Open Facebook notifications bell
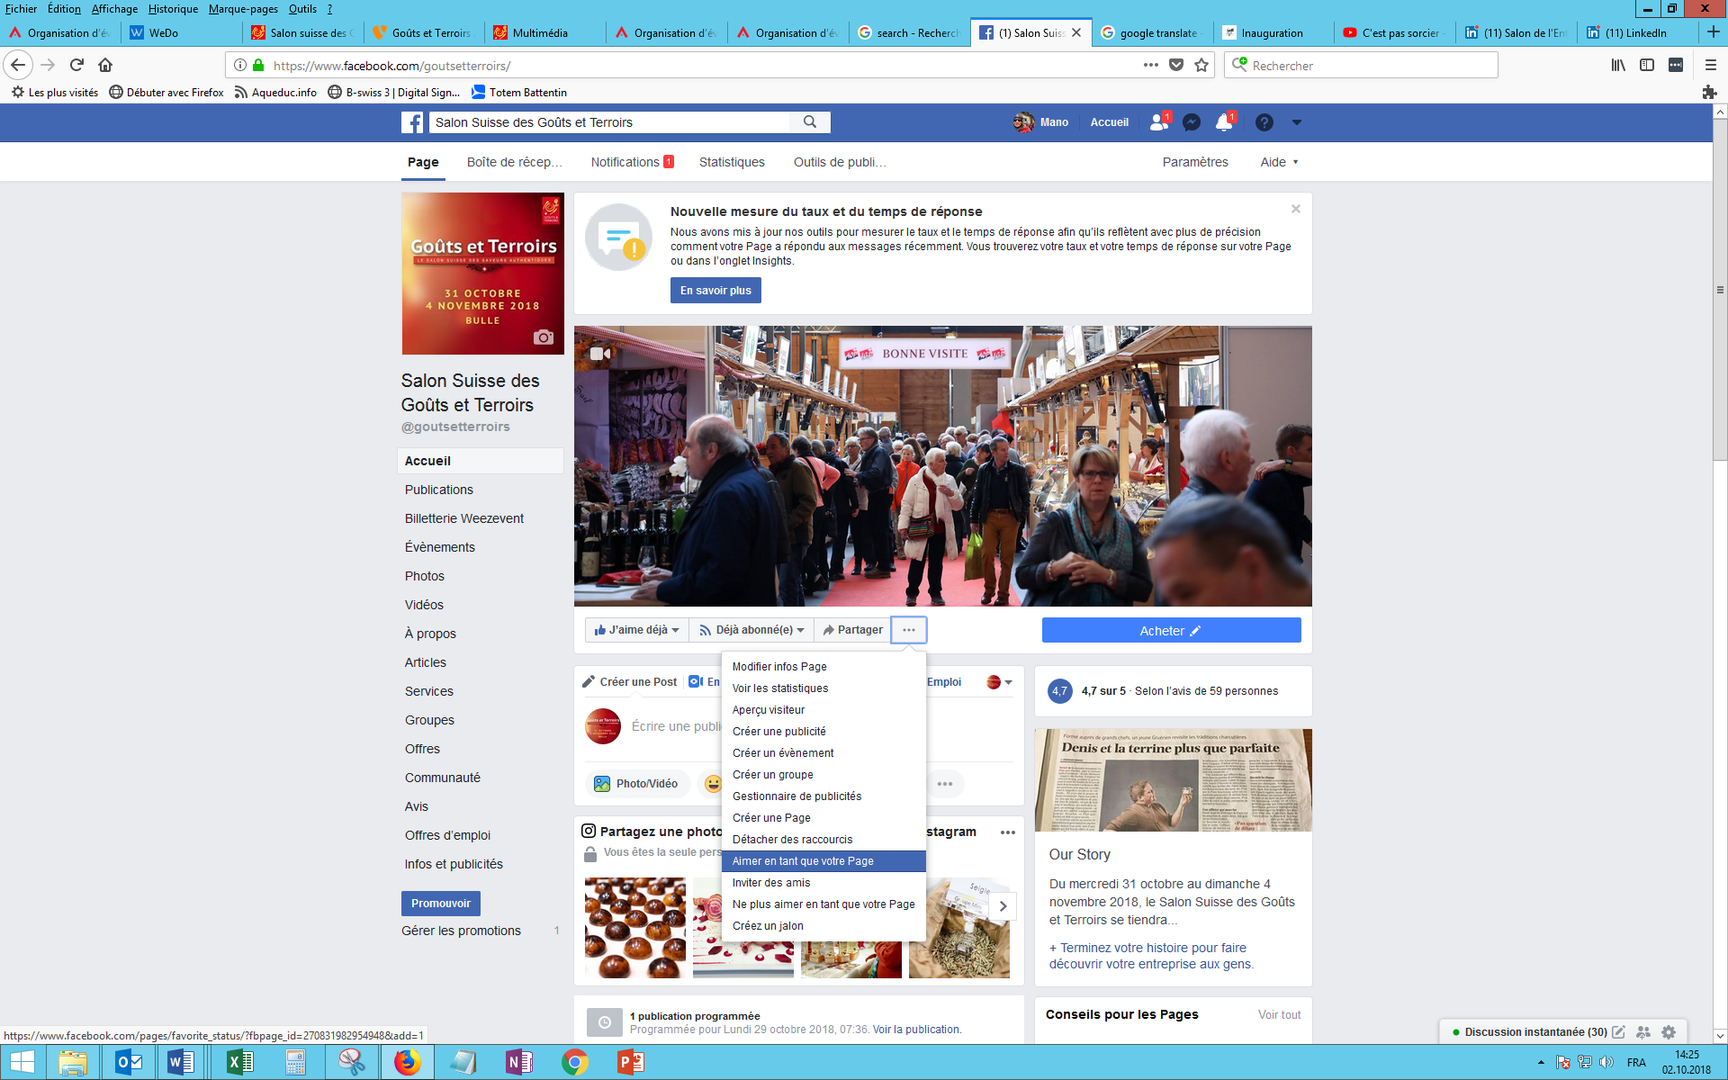The width and height of the screenshot is (1728, 1080). coord(1224,122)
